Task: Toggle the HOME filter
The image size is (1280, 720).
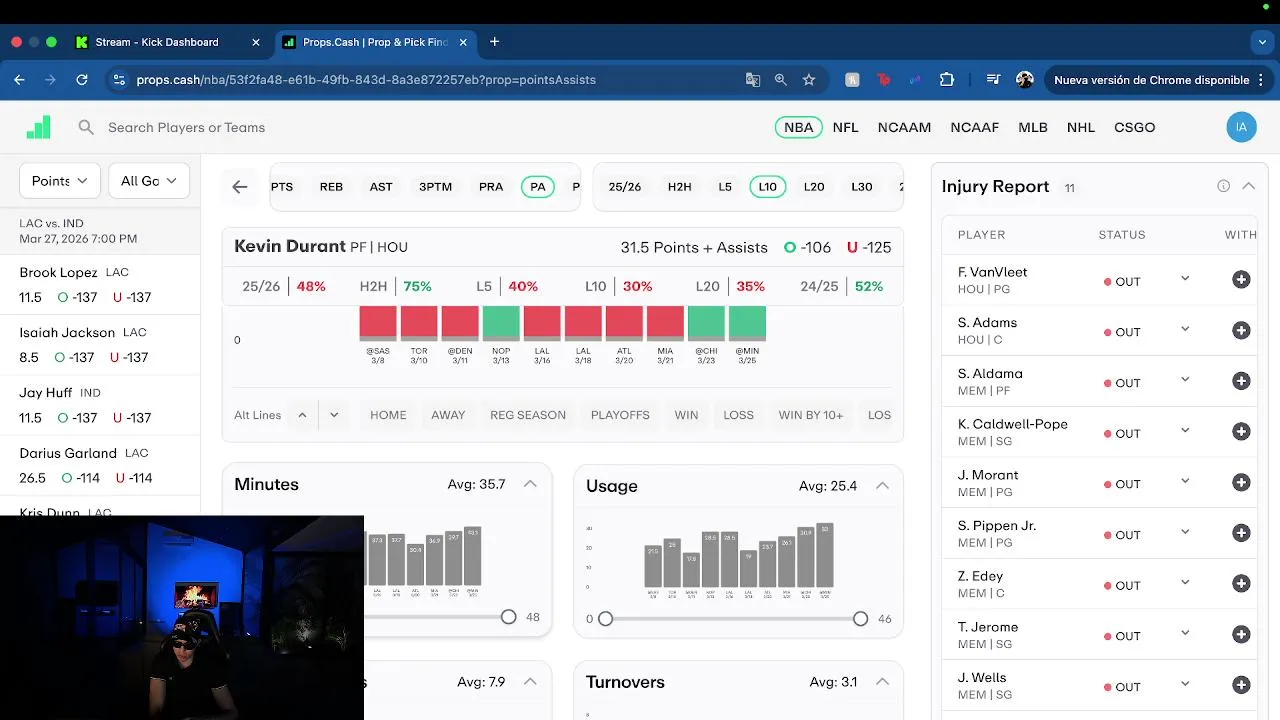Action: pos(388,415)
